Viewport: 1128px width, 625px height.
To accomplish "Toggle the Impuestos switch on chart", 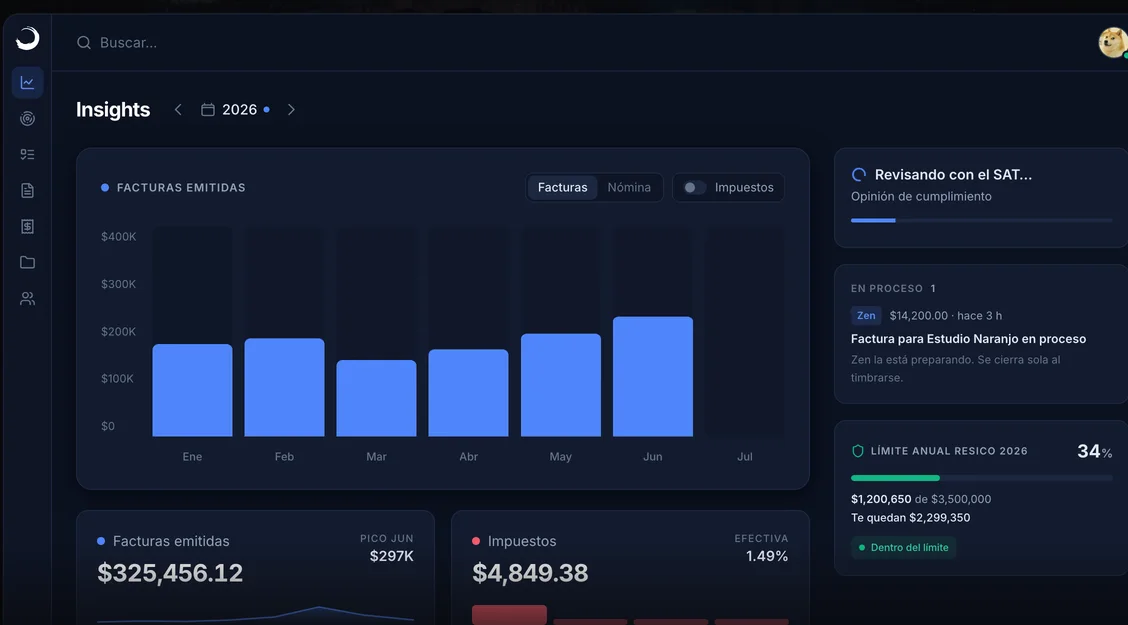I will click(x=694, y=188).
